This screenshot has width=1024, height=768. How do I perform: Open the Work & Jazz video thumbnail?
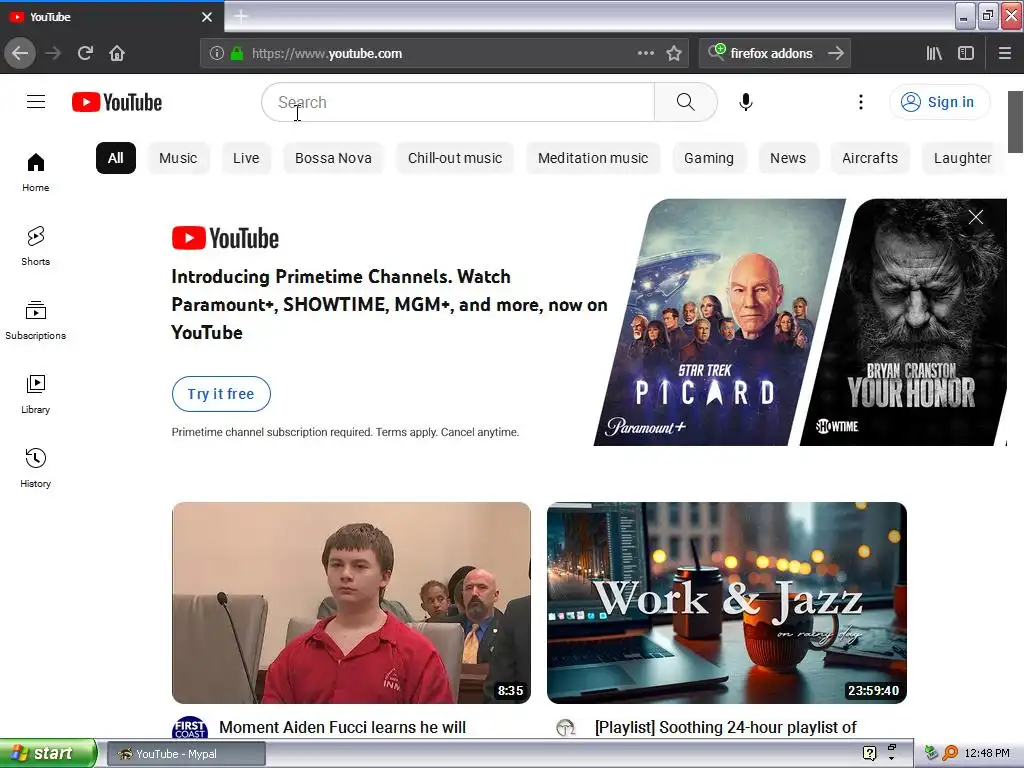(x=727, y=603)
